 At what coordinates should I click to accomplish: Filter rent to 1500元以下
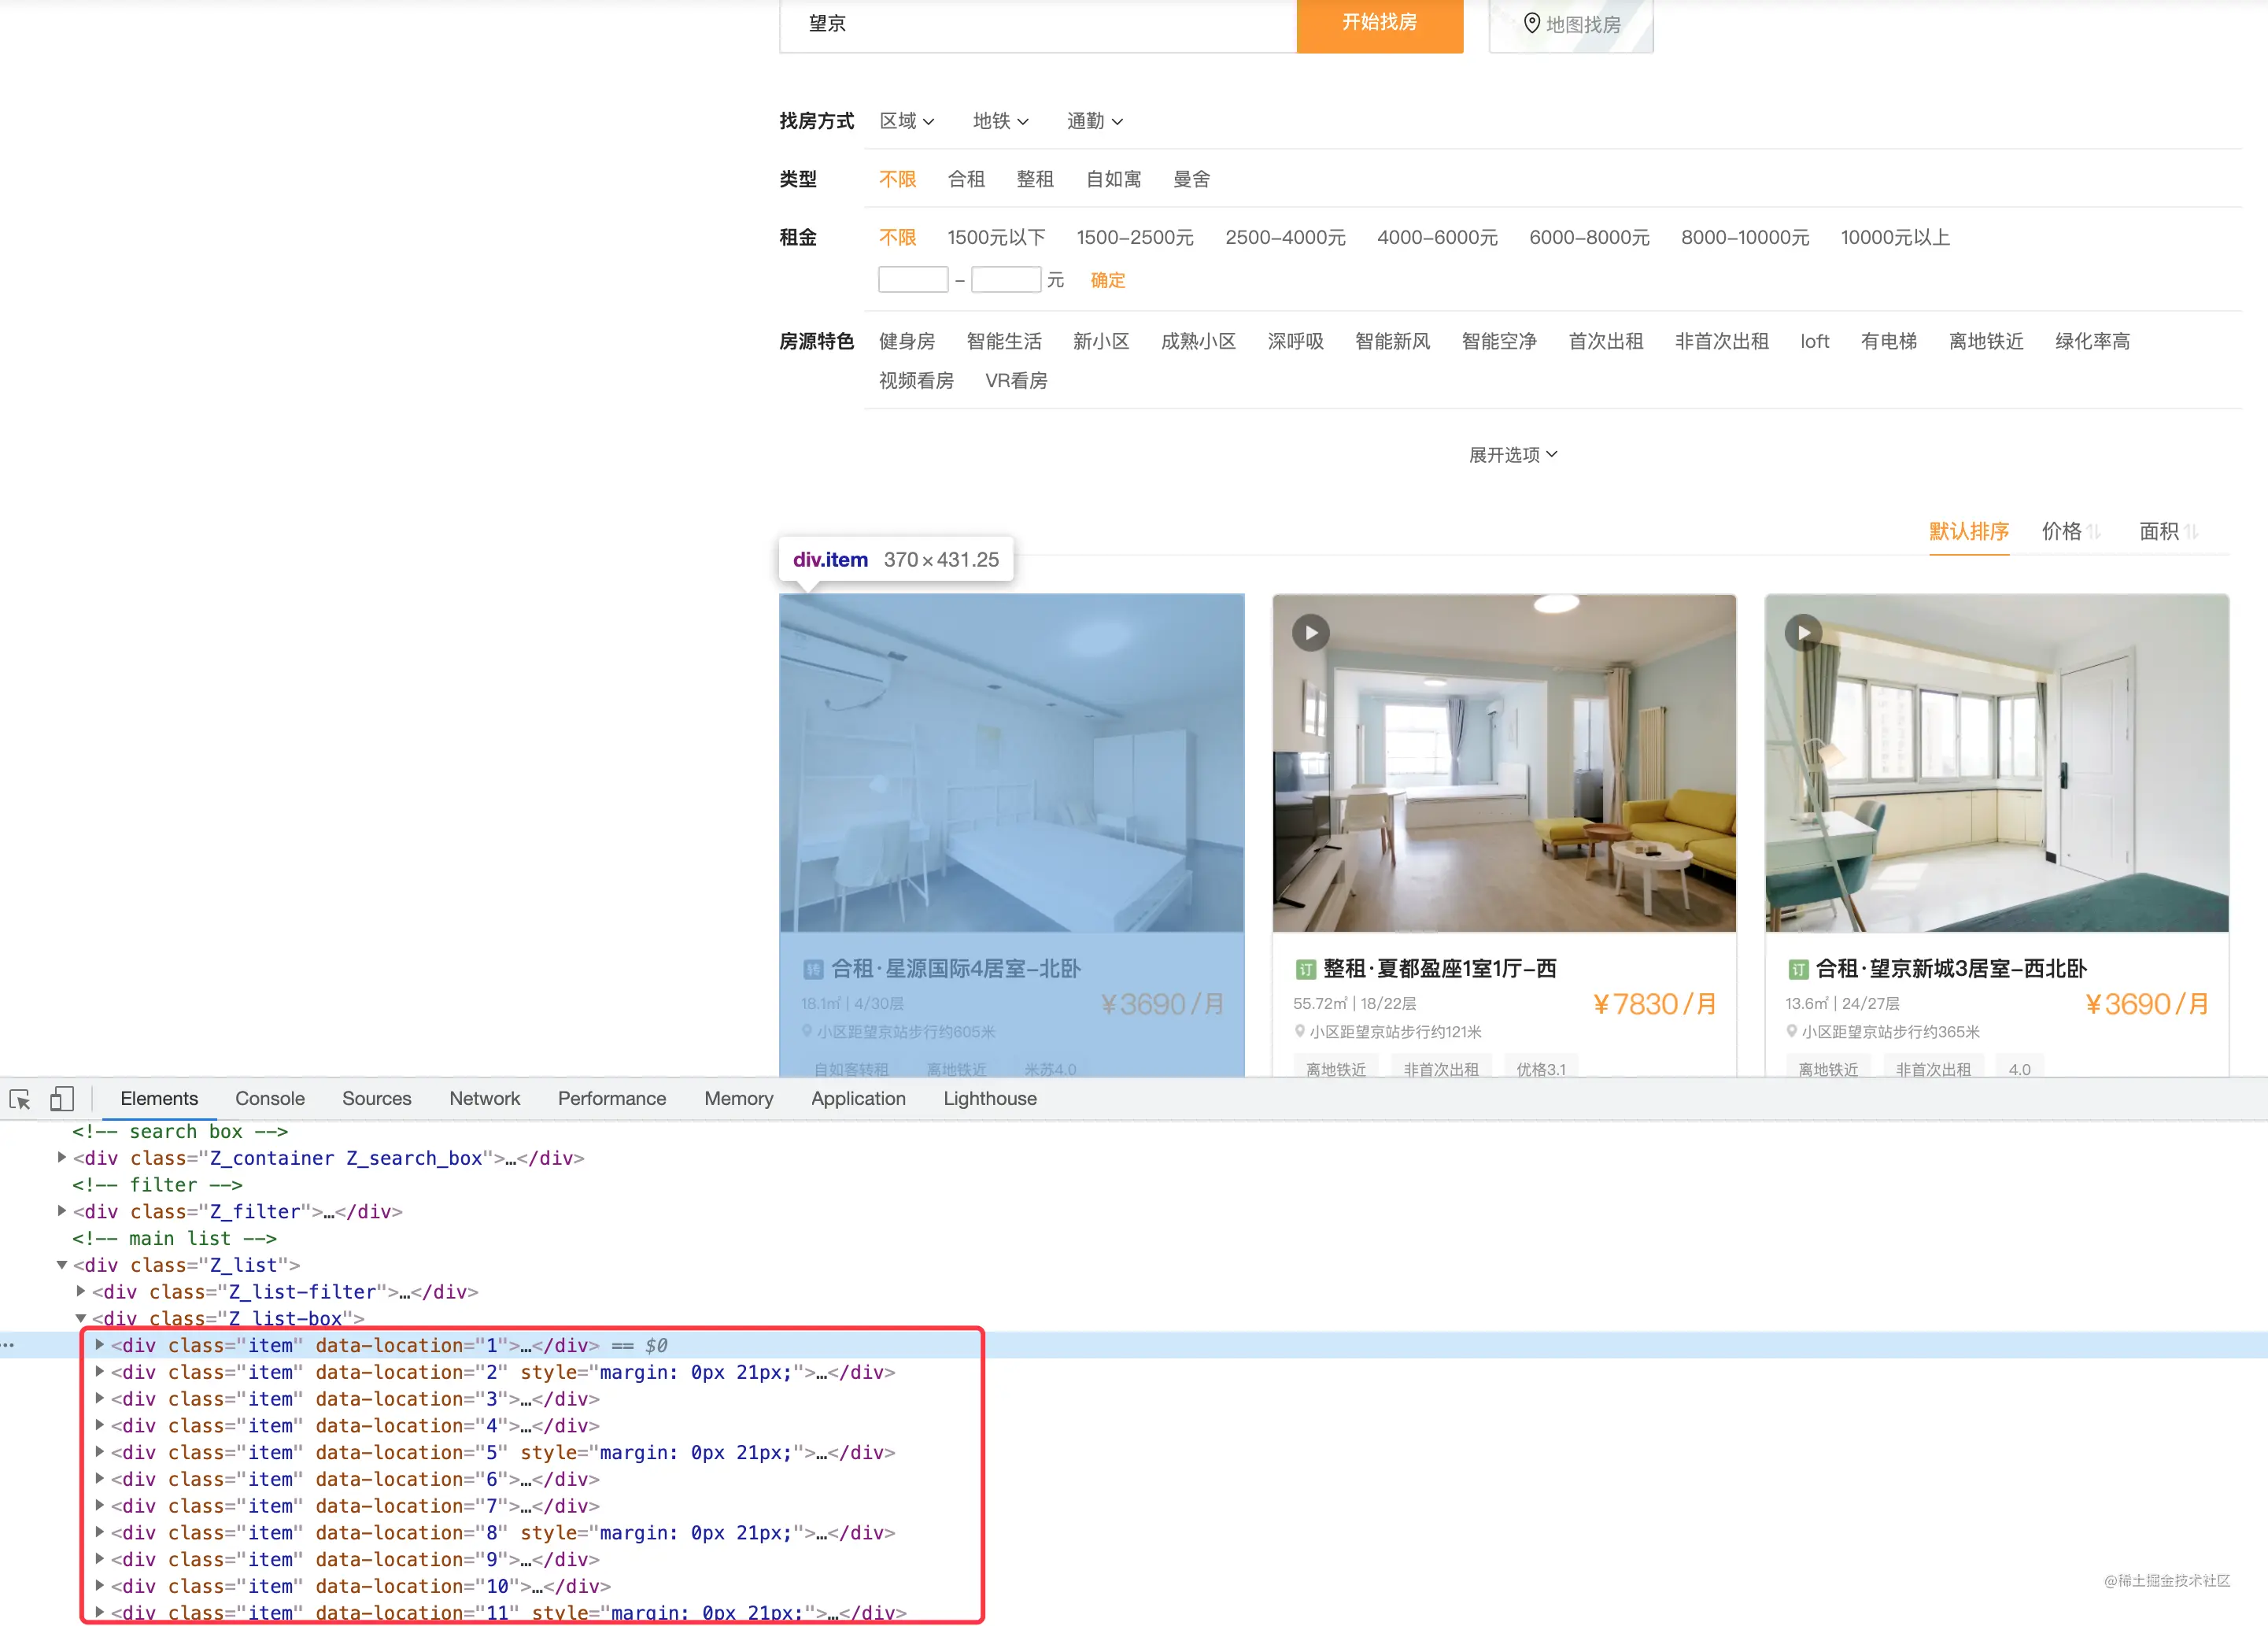pyautogui.click(x=997, y=237)
